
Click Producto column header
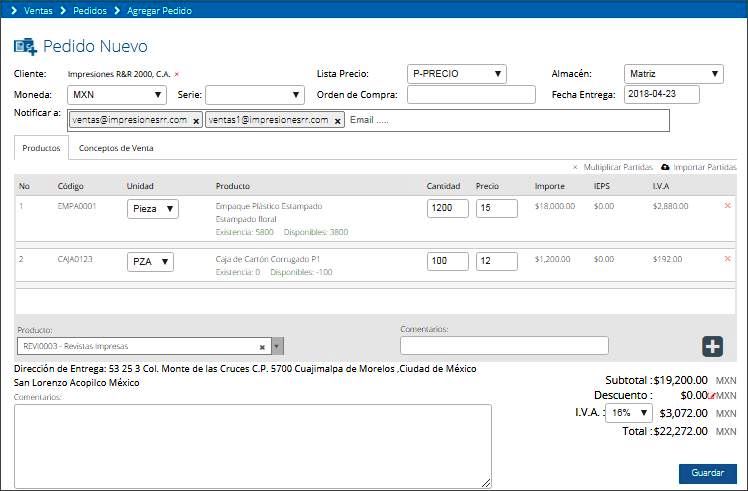coord(232,186)
